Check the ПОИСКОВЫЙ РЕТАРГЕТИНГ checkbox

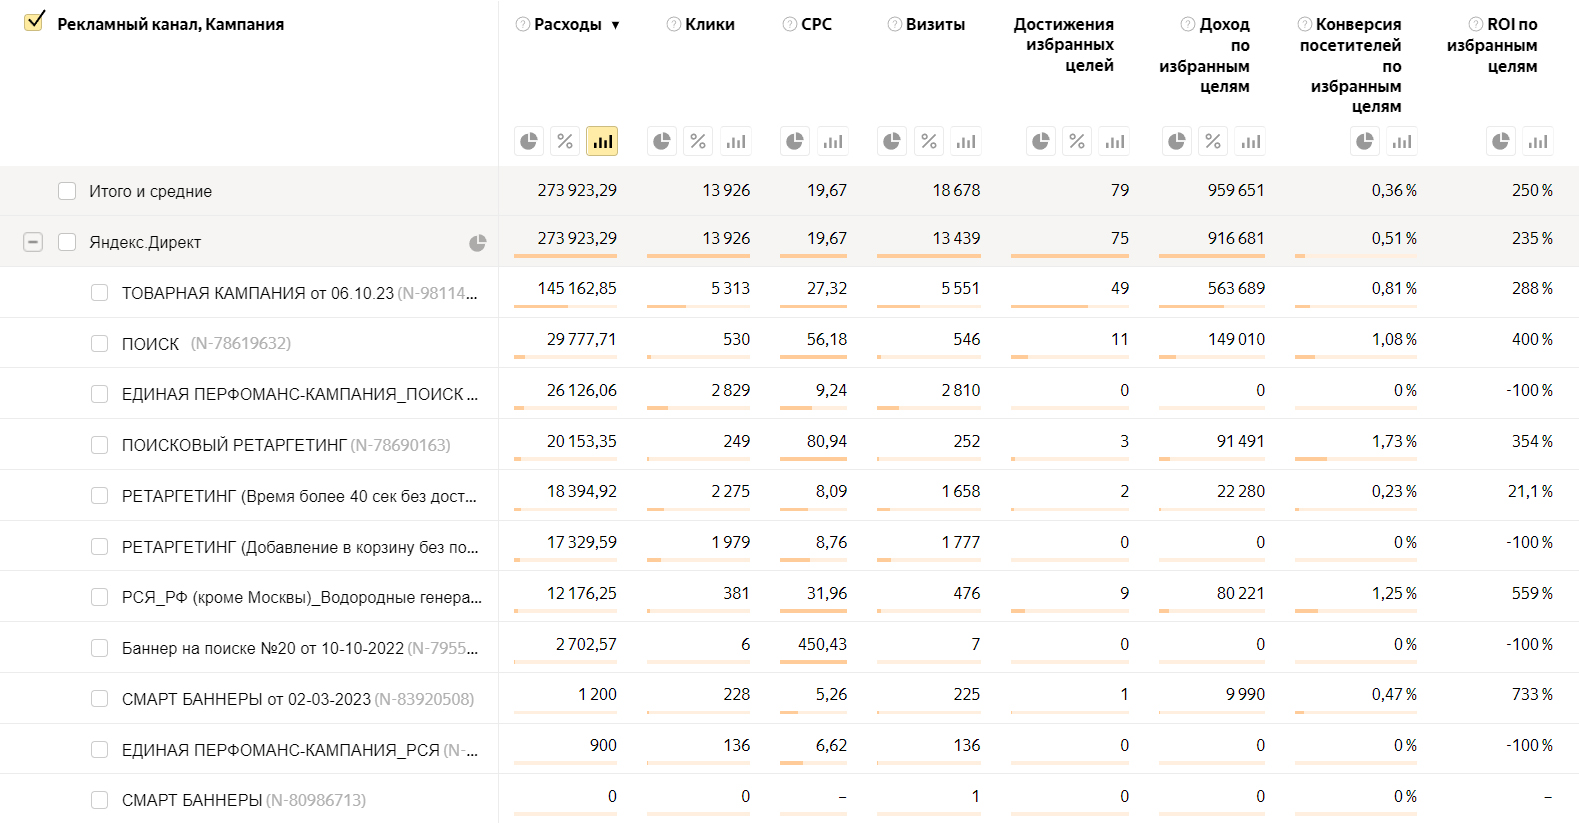99,445
